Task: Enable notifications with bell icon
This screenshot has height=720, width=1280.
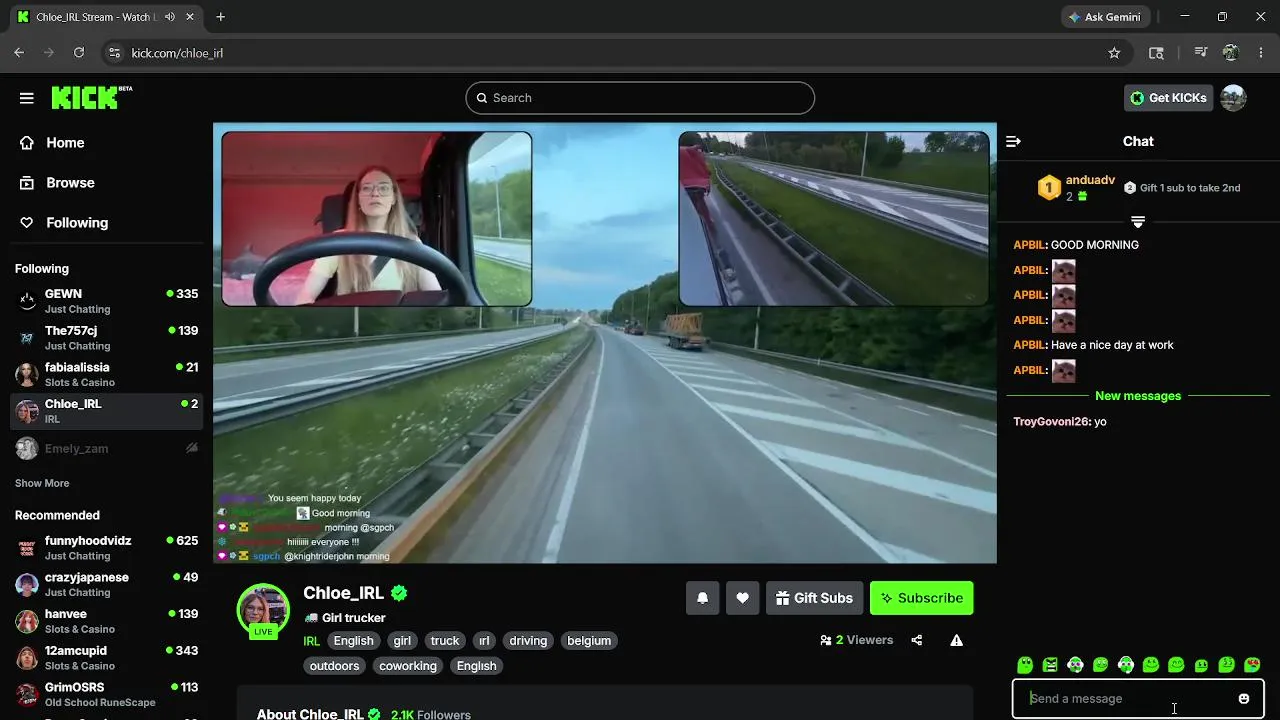Action: tap(702, 598)
